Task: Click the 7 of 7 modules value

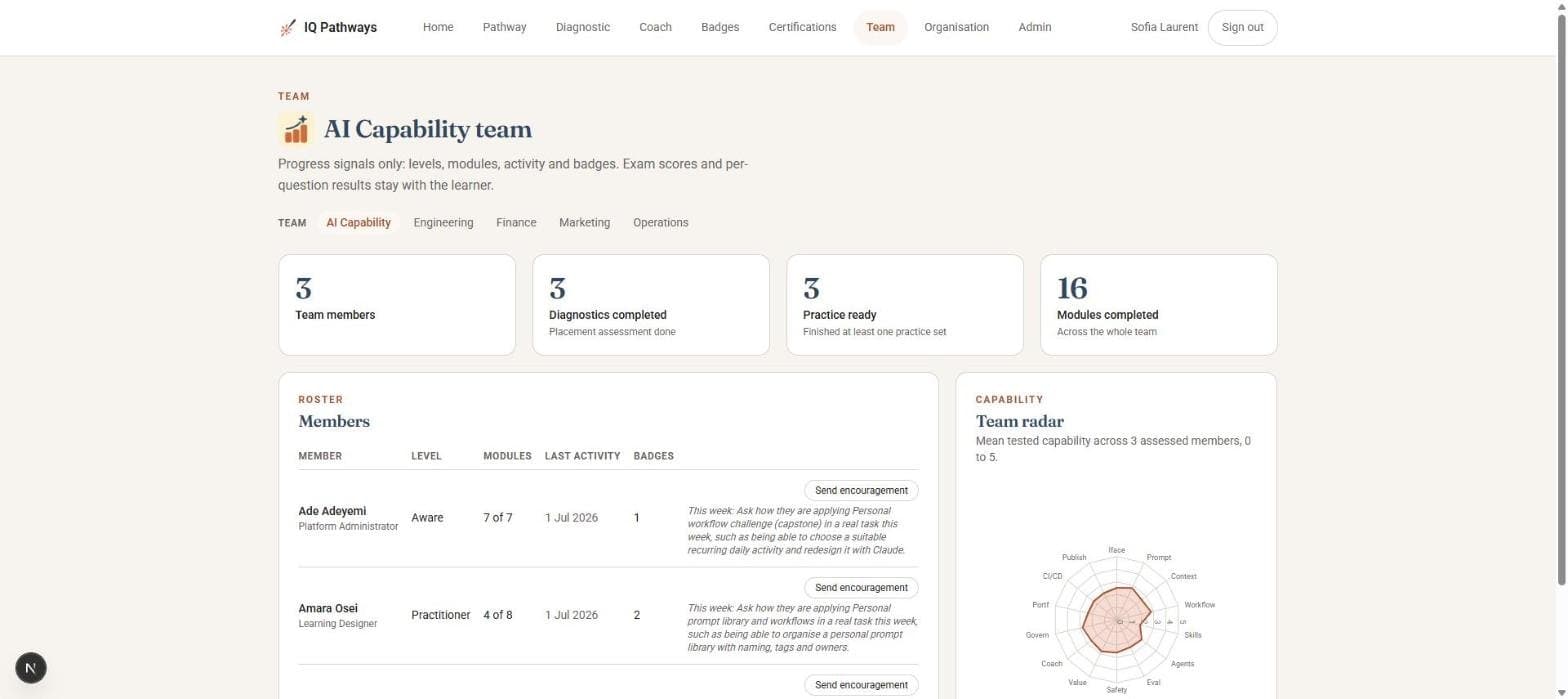Action: [x=498, y=518]
